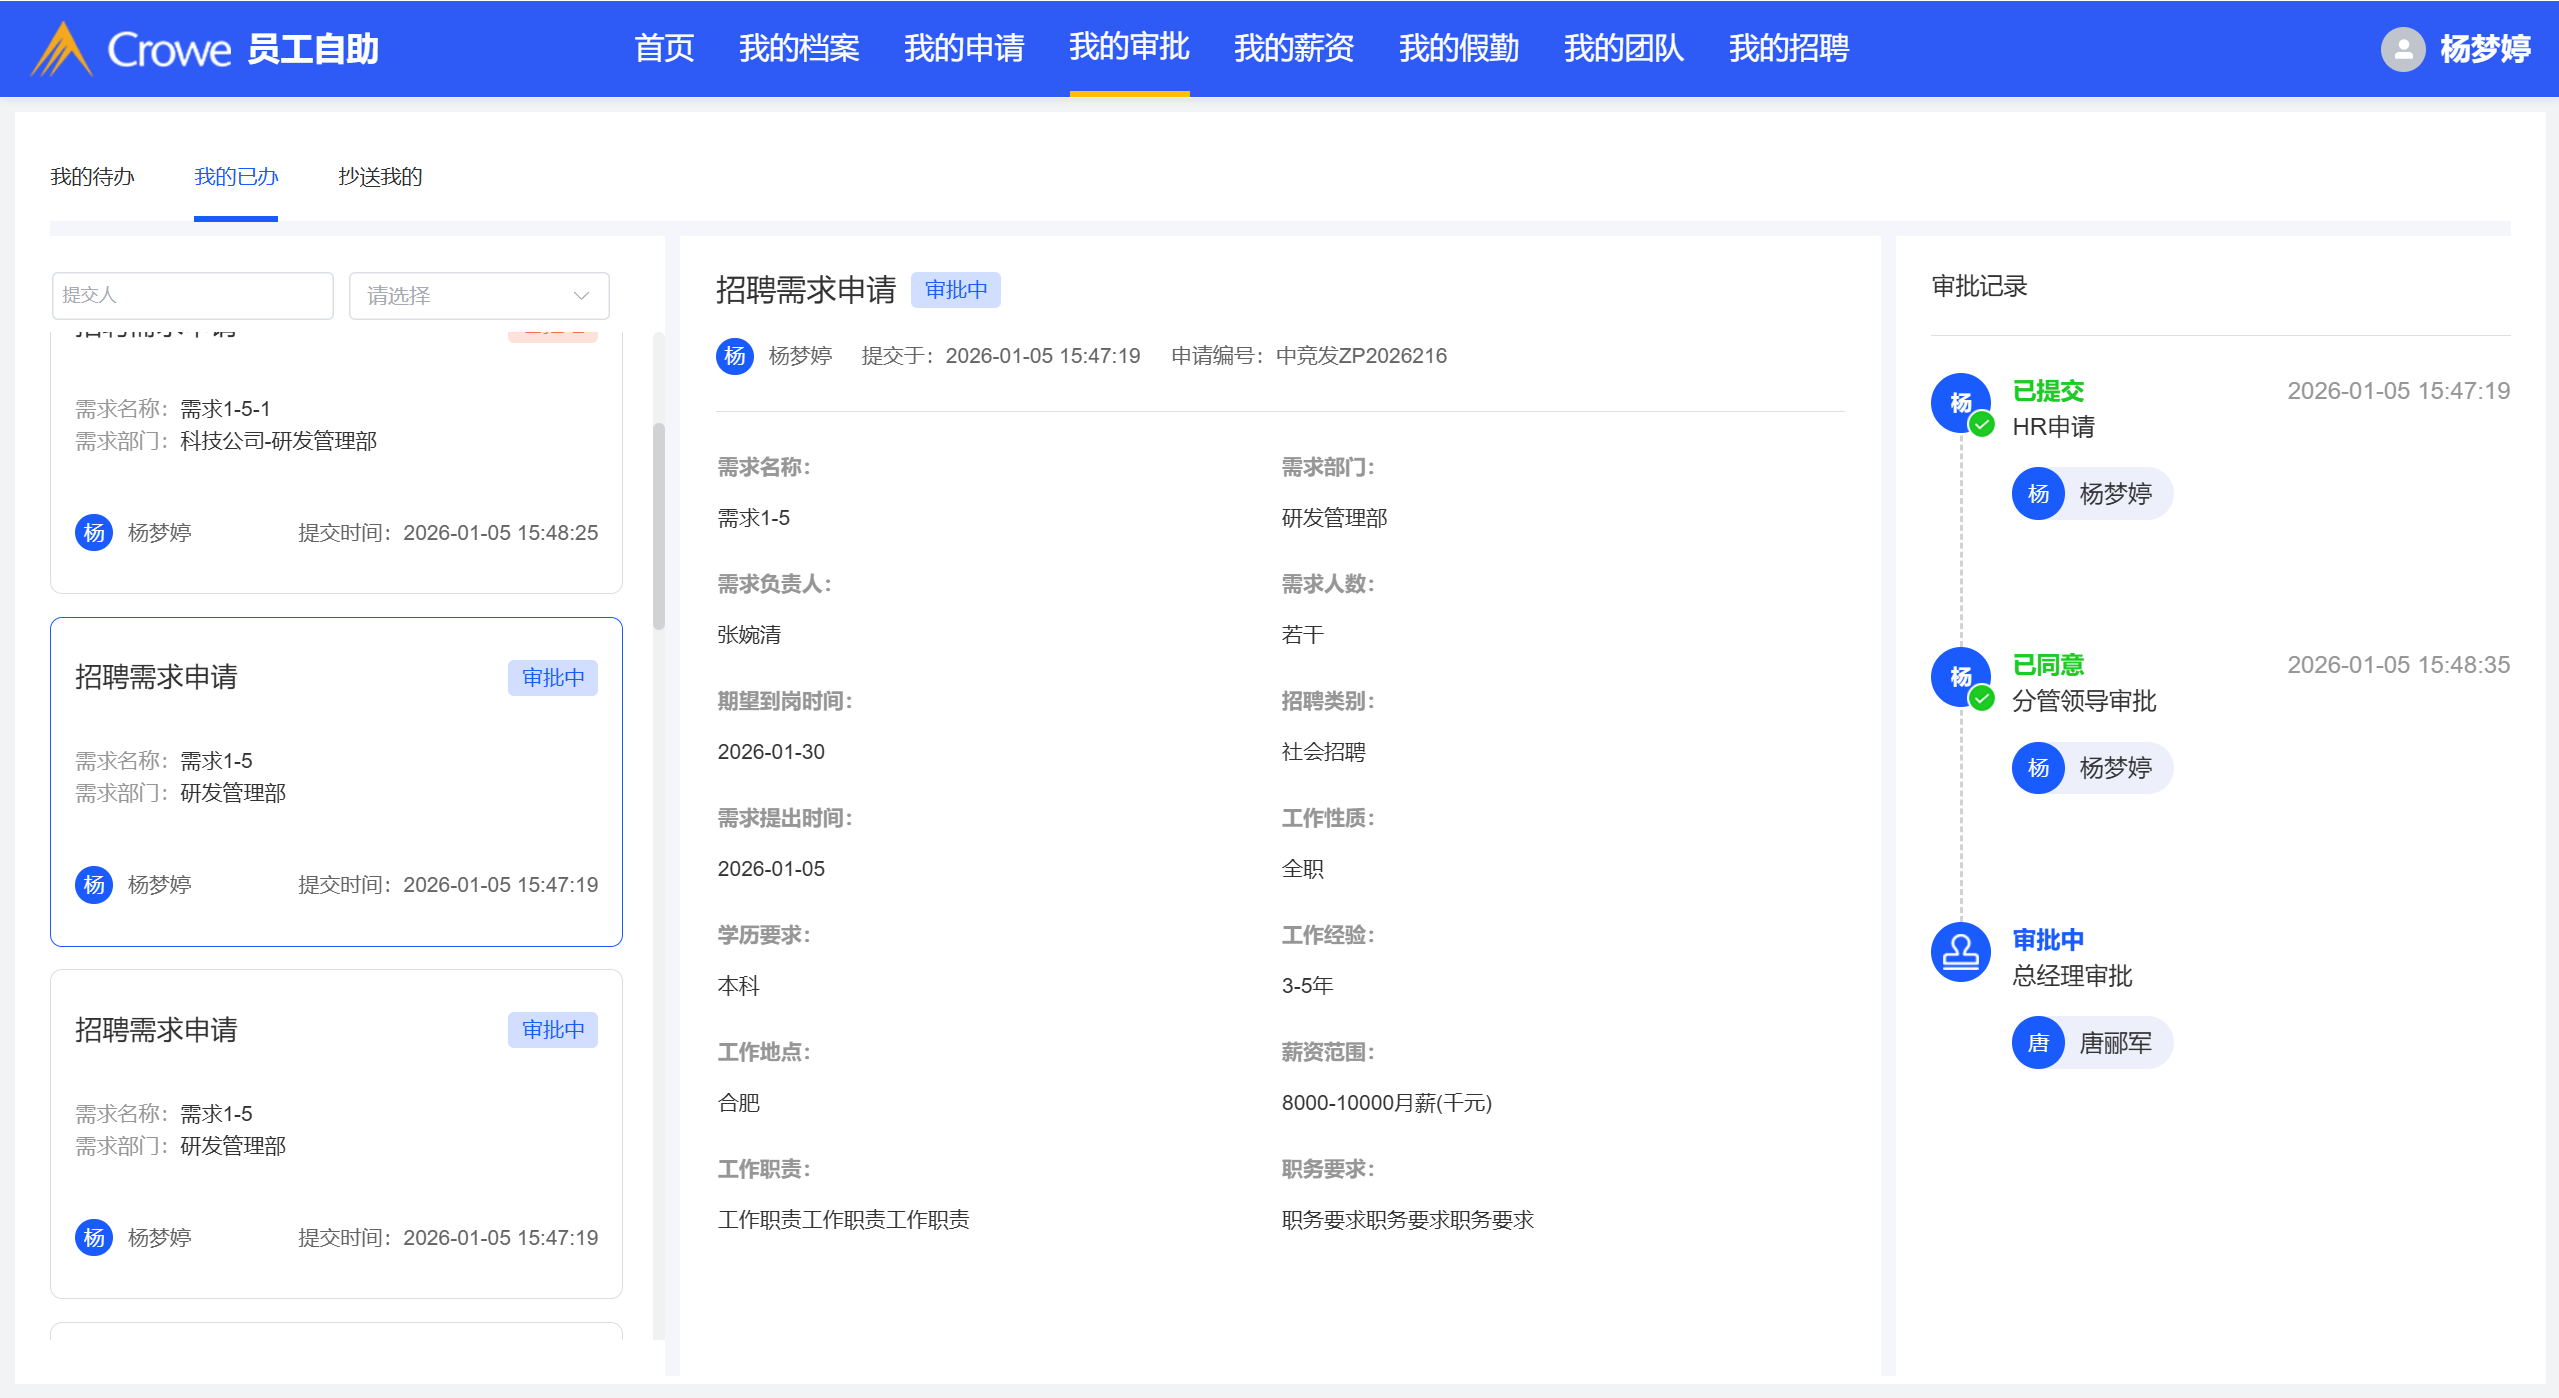Screen dimensions: 2559x1398
Task: Switch to 我的待办 tab
Action: tap(92, 177)
